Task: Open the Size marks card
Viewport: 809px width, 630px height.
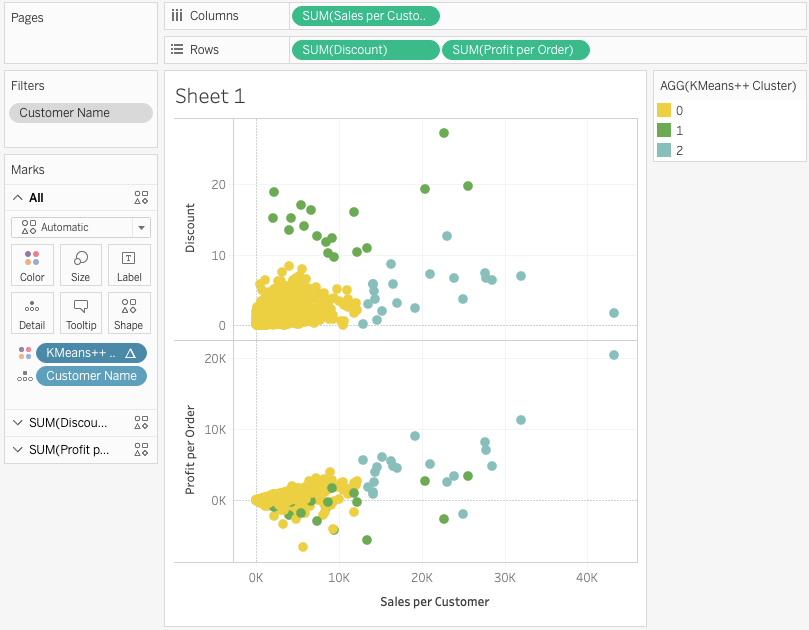Action: (x=80, y=265)
